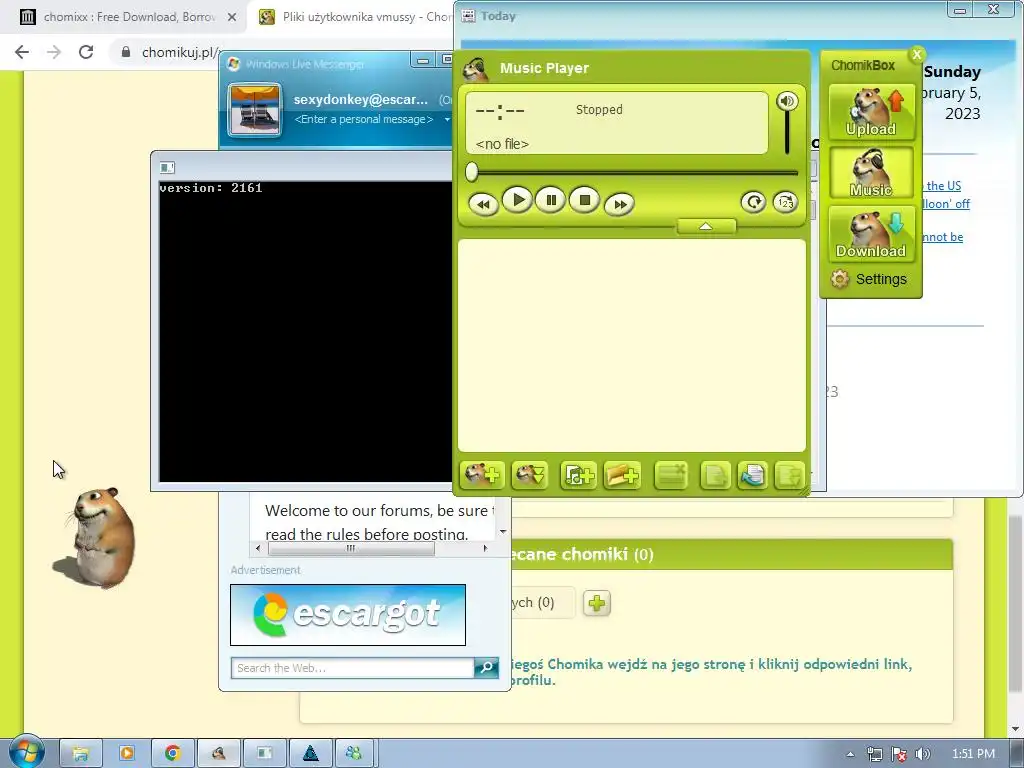Collapse playlist with the up-arrow tab
The width and height of the screenshot is (1024, 768).
(x=706, y=226)
